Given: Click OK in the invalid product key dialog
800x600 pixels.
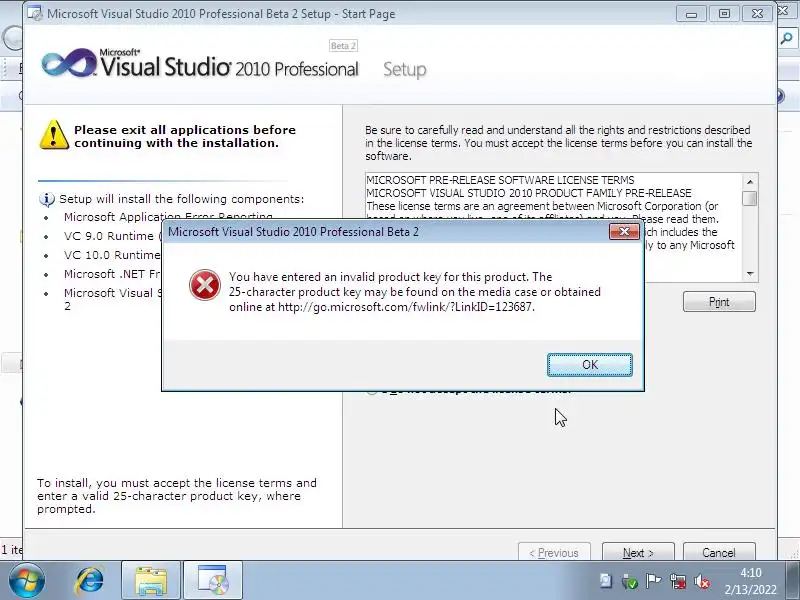Looking at the screenshot, I should [590, 365].
